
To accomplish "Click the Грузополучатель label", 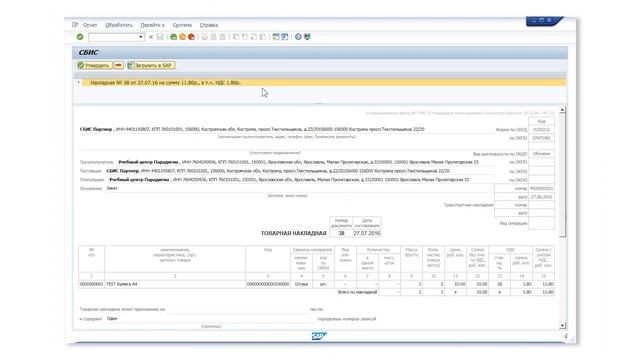I will point(96,162).
